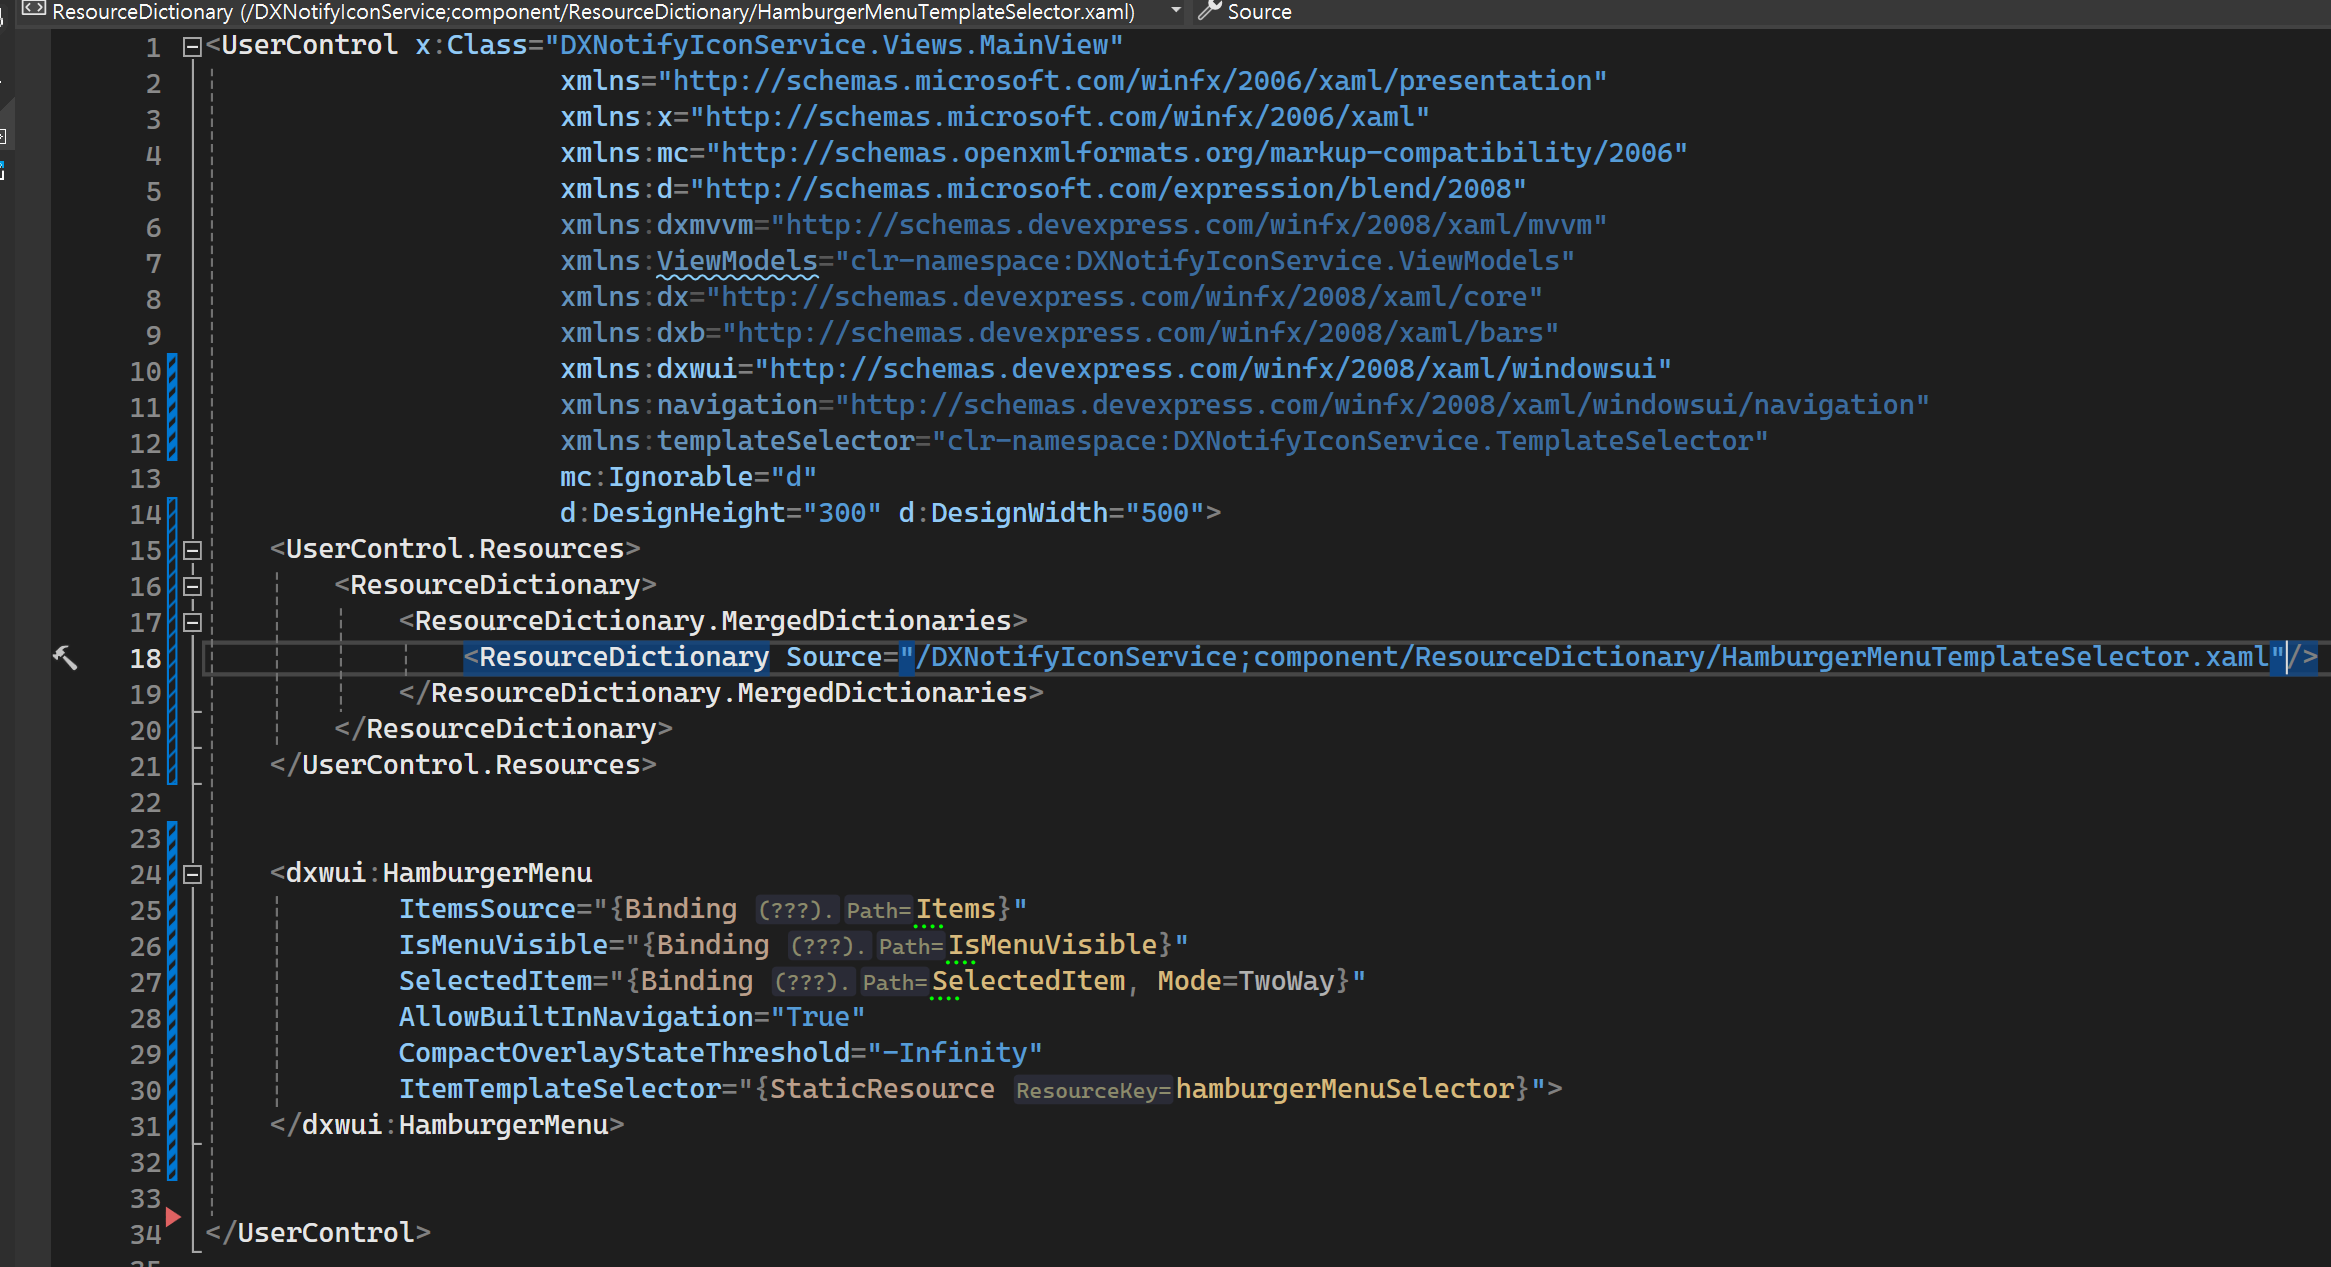Open the Source member dropdown
This screenshot has height=1267, width=2331.
[x=1259, y=11]
